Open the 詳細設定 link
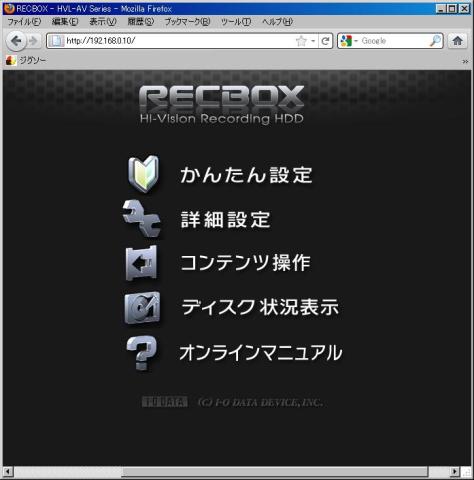Screen dimensions: 474x480 coord(225,220)
